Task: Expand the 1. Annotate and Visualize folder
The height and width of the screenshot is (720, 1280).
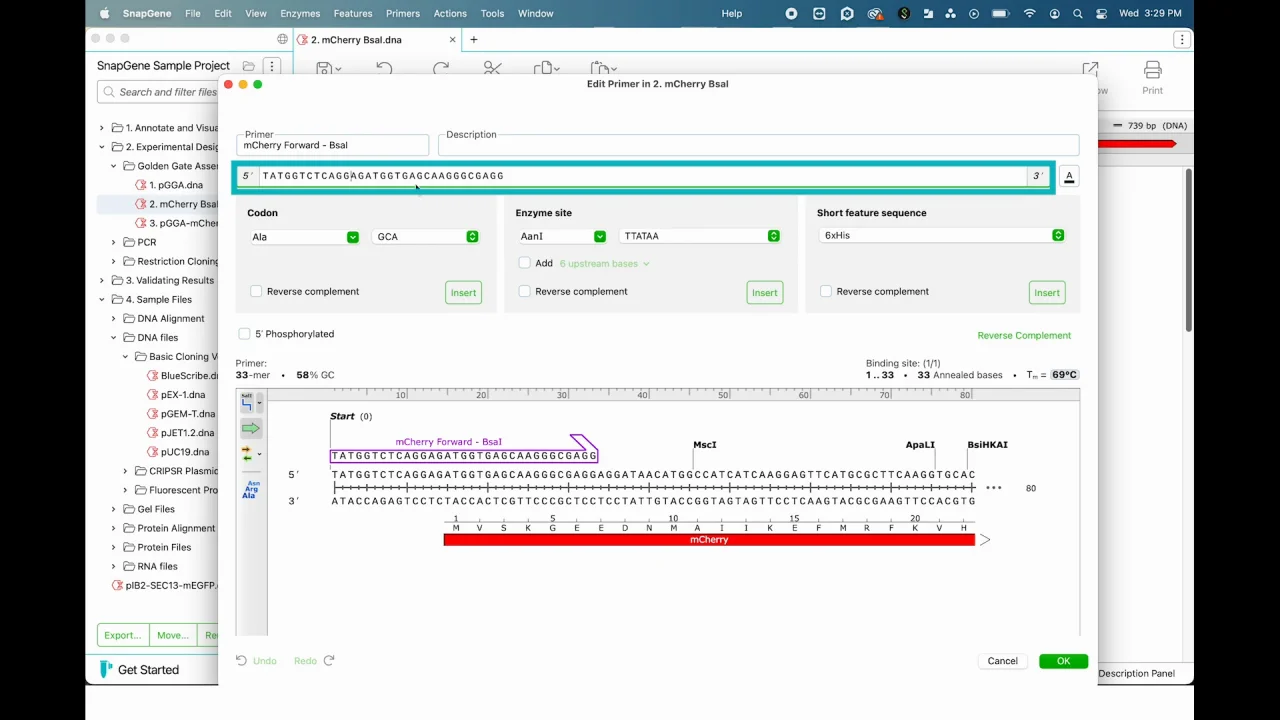Action: click(x=101, y=128)
